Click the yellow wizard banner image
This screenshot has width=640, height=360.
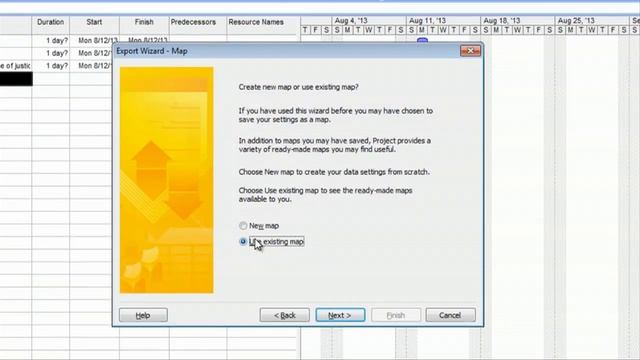click(167, 180)
